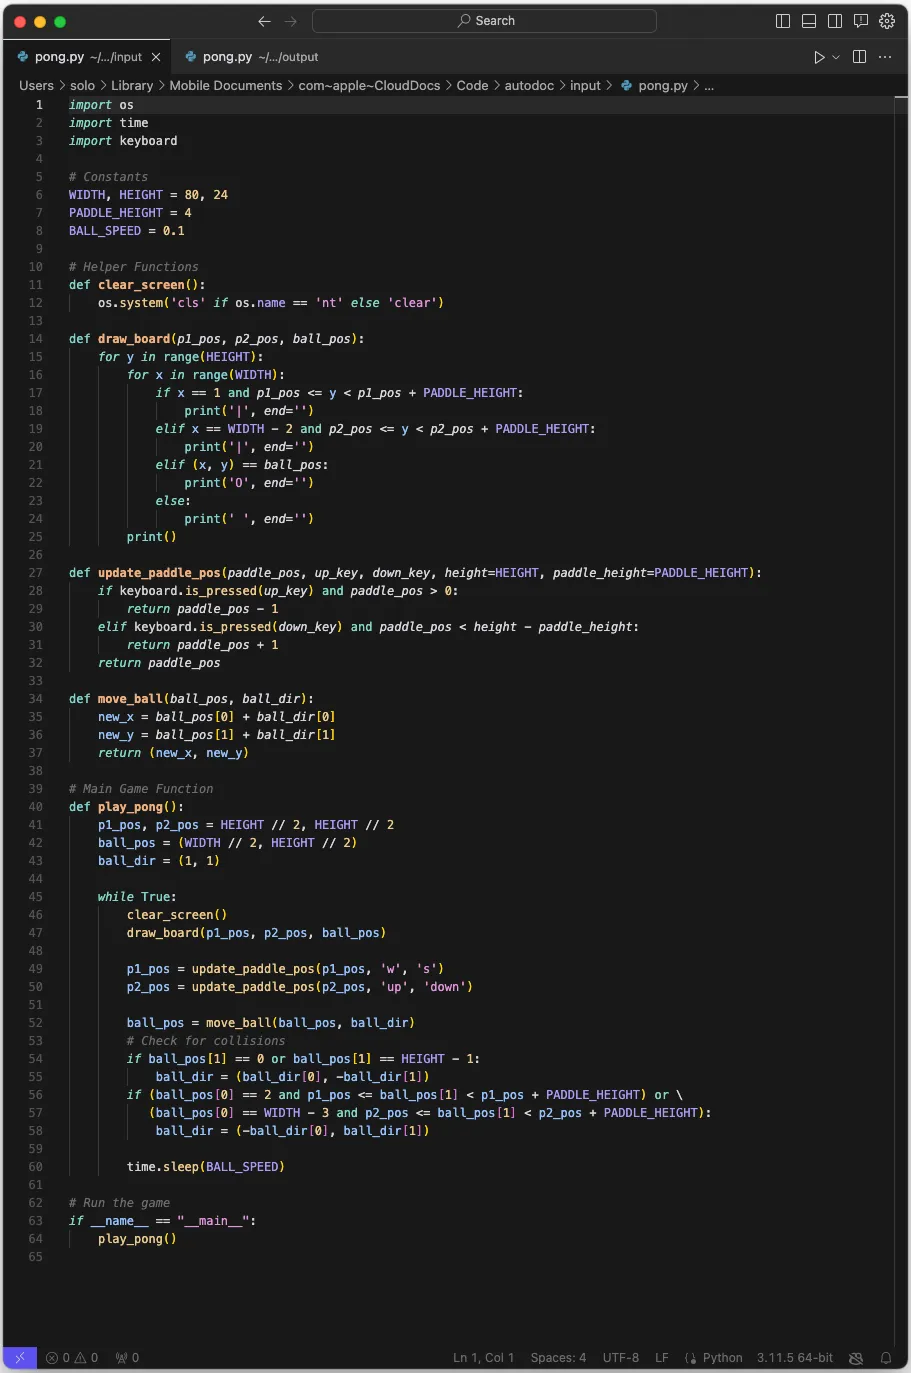Screen dimensions: 911x1373
Task: Toggle the bottom panel layout icon
Action: pyautogui.click(x=809, y=21)
